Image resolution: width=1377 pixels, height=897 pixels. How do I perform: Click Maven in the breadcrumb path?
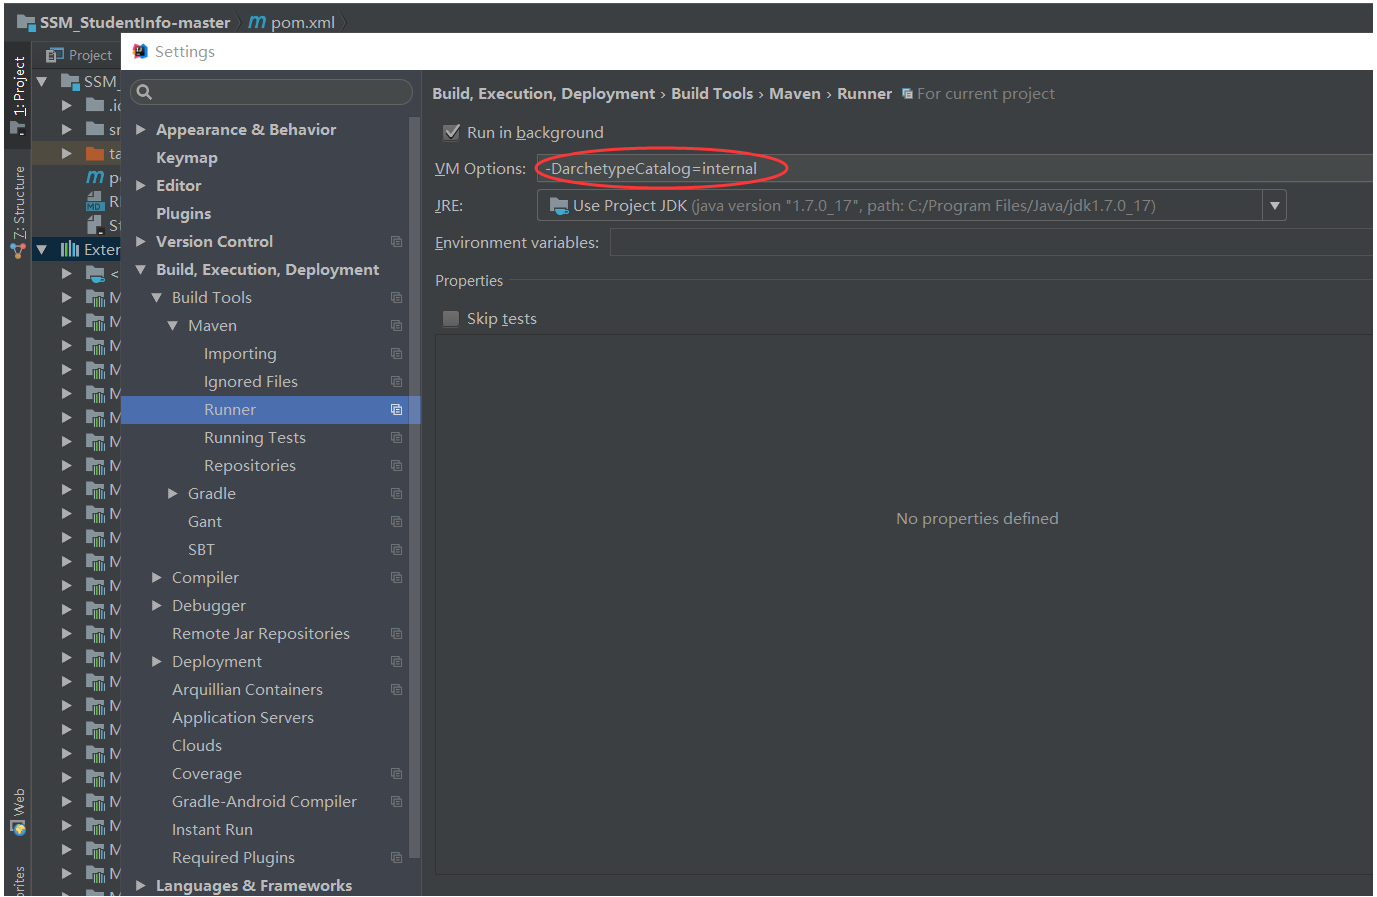[795, 94]
